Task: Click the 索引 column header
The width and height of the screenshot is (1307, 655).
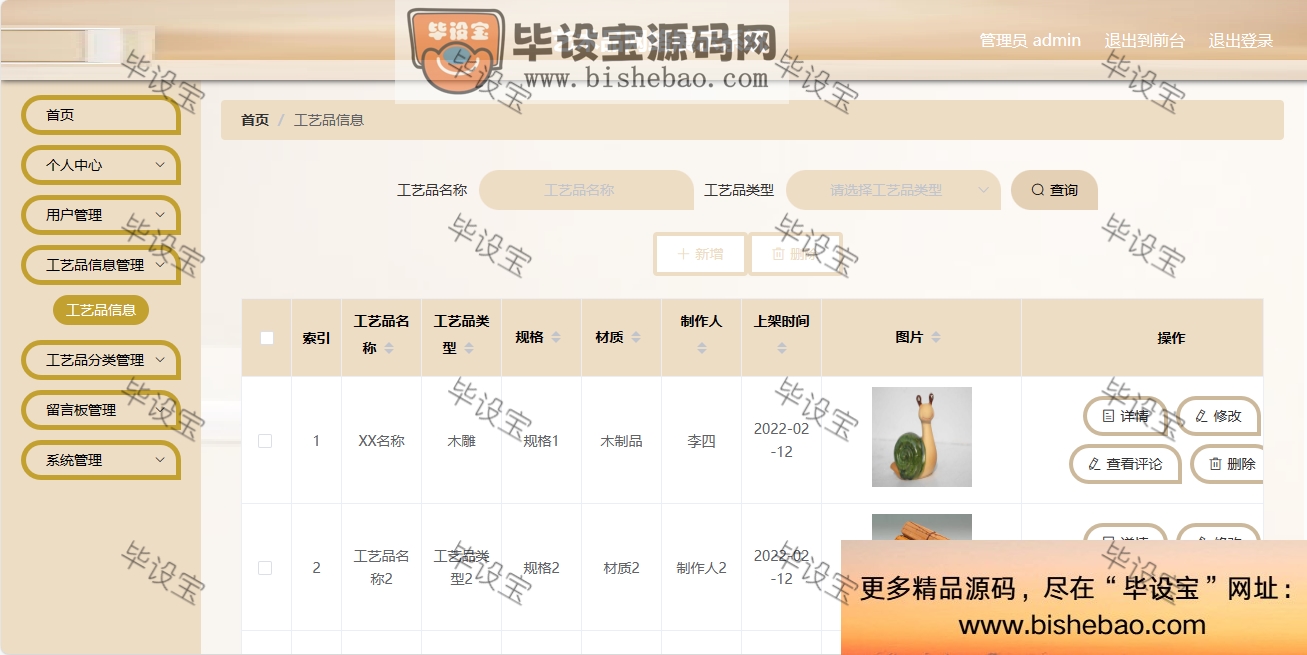Action: [x=316, y=338]
